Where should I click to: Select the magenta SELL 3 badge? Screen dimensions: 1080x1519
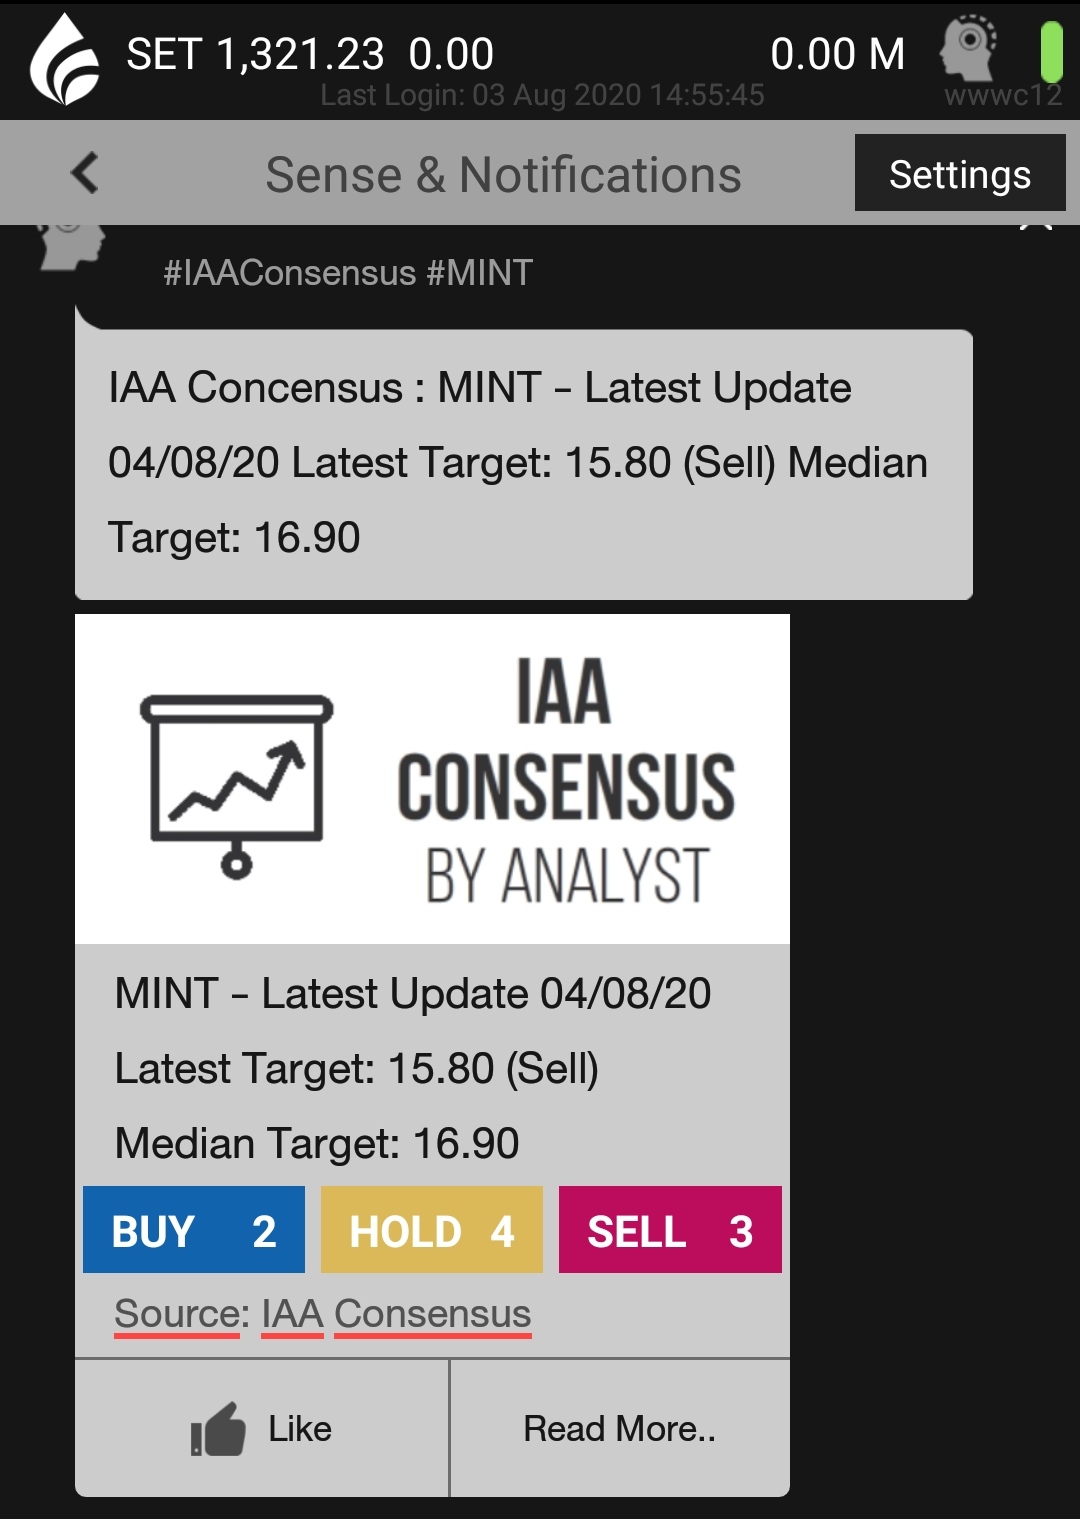669,1230
